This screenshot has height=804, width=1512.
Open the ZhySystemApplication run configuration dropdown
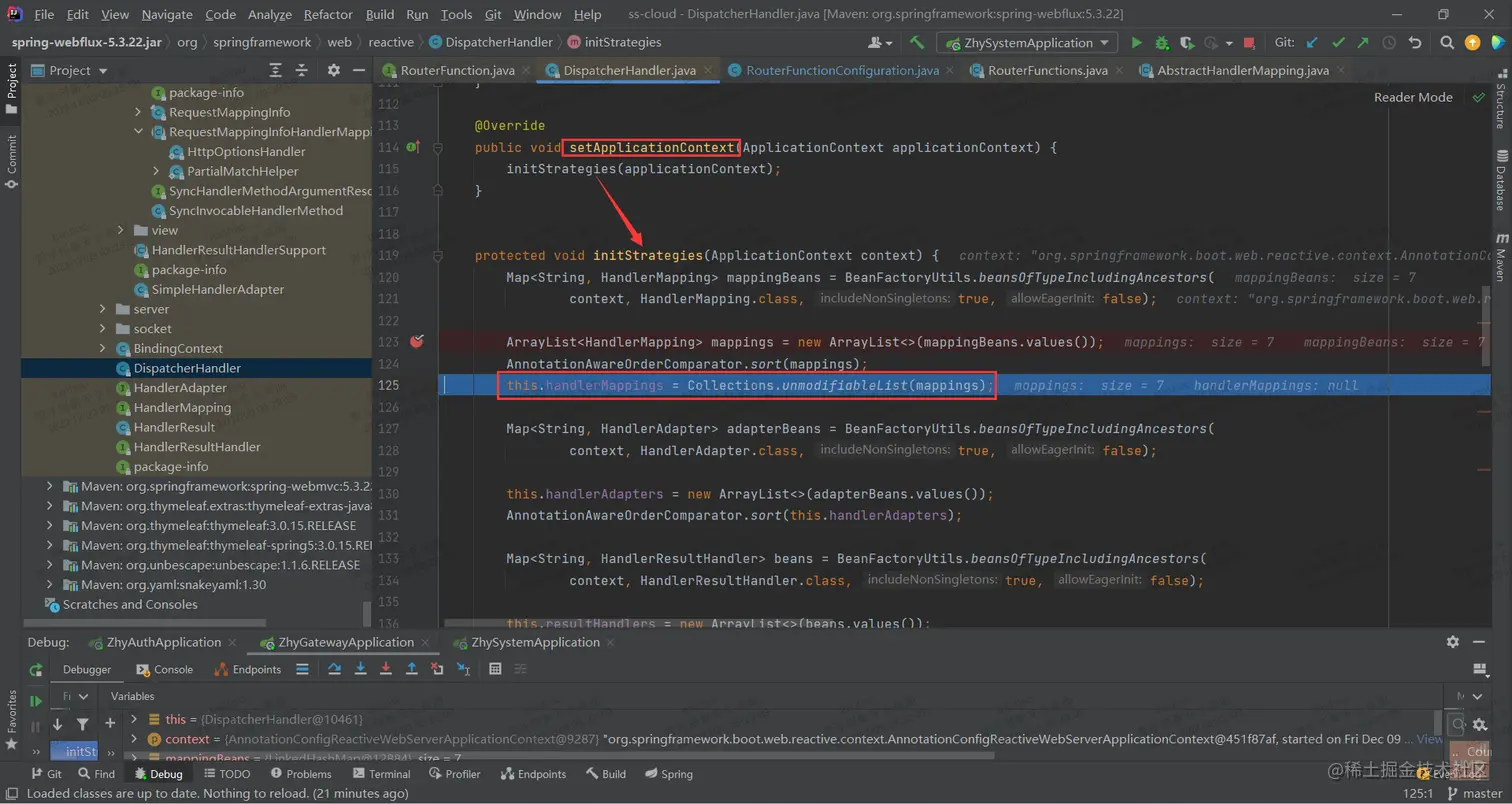(x=1027, y=43)
